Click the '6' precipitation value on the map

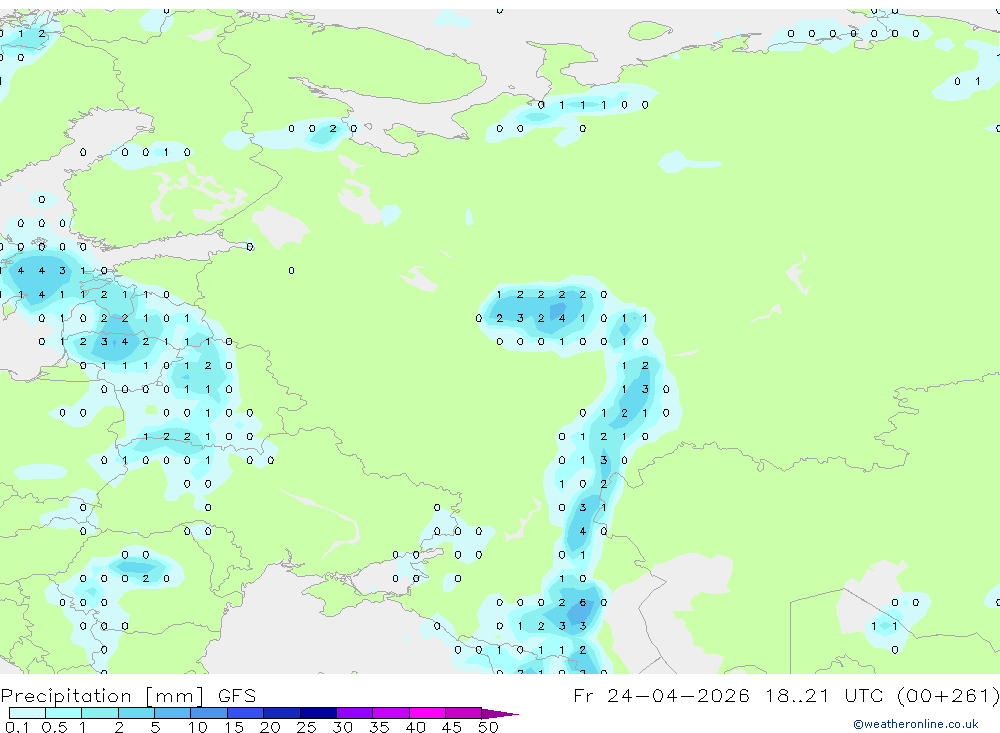(582, 602)
